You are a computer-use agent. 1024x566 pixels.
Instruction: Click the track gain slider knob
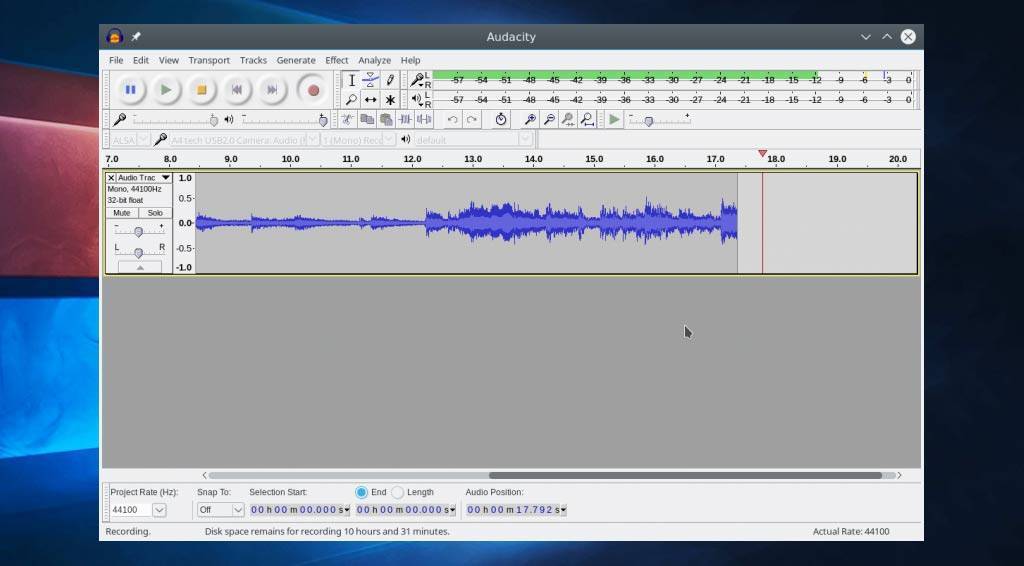[138, 232]
